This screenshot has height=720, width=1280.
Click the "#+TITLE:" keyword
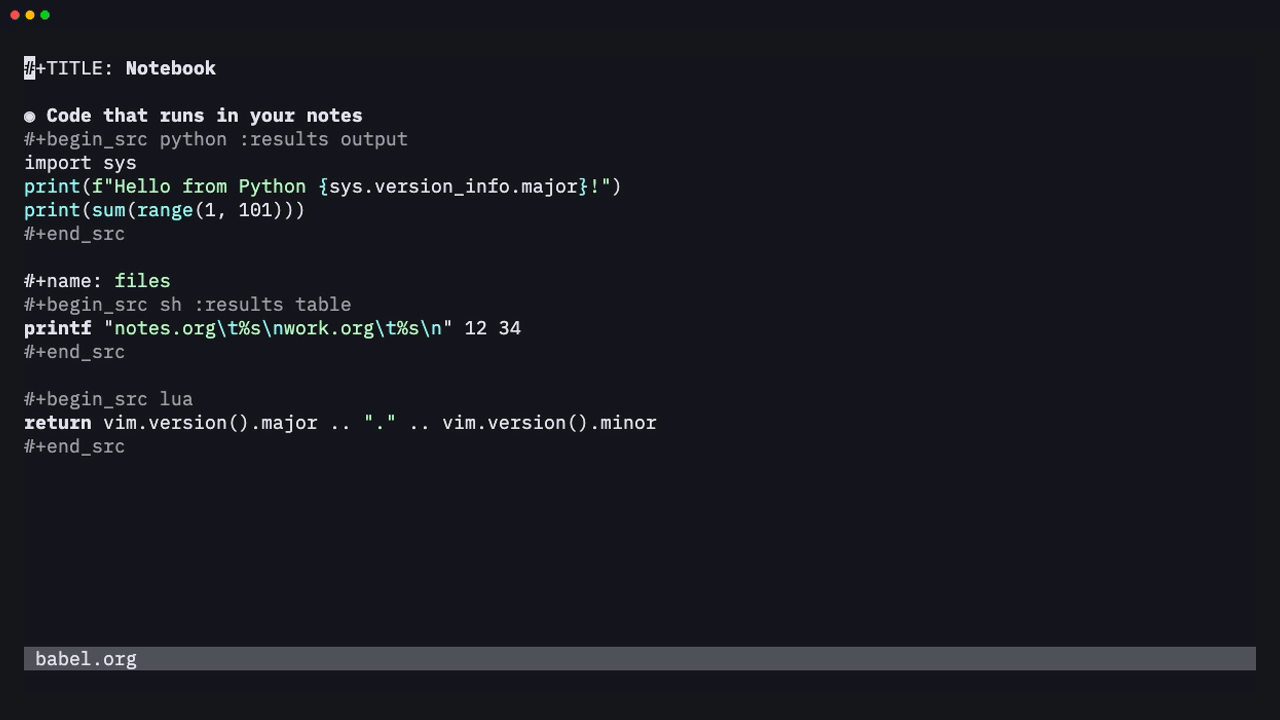pyautogui.click(x=69, y=68)
